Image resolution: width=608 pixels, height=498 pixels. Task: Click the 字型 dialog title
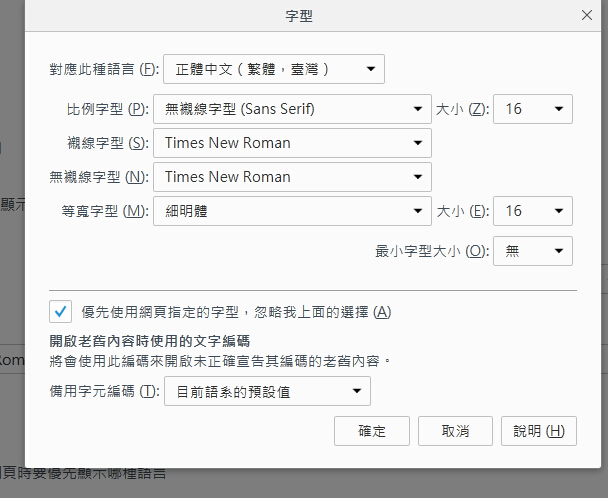click(300, 15)
